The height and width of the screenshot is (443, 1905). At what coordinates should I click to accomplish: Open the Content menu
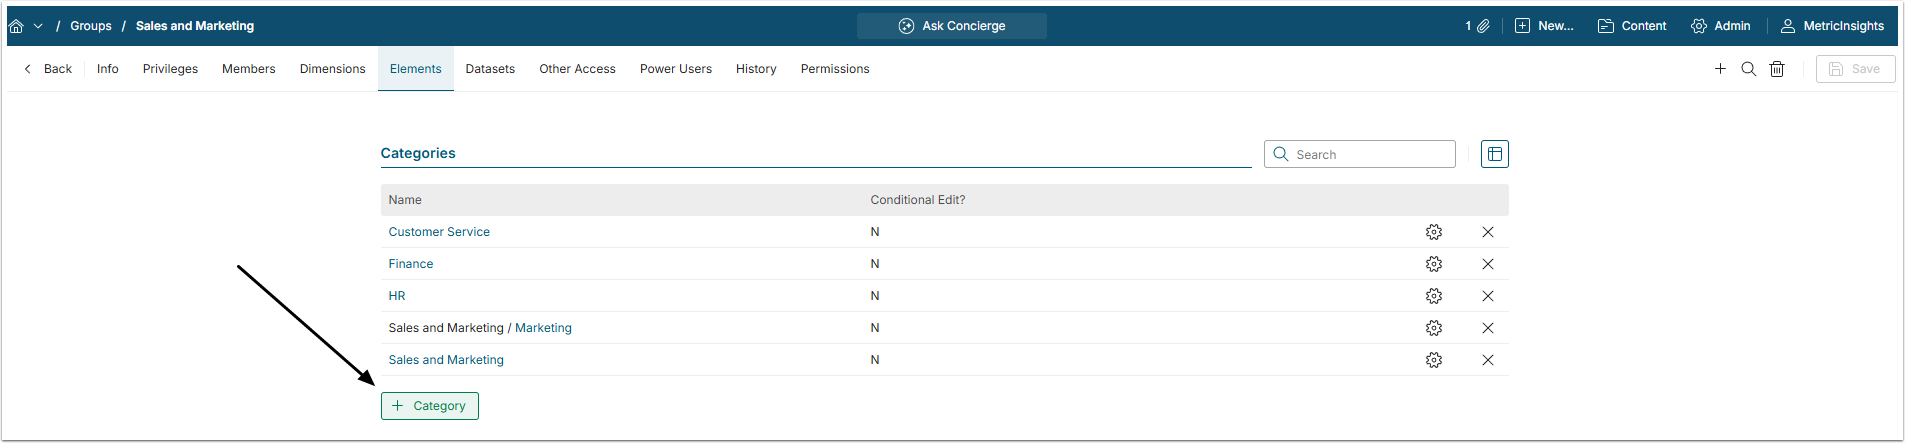(x=1632, y=26)
